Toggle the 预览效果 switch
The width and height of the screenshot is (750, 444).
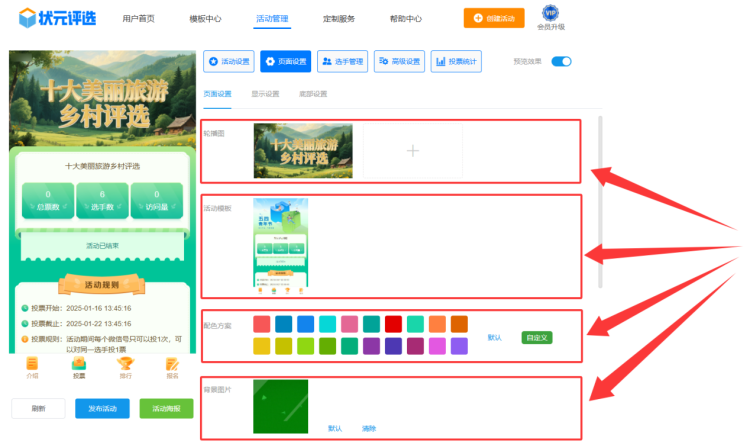[x=561, y=62]
